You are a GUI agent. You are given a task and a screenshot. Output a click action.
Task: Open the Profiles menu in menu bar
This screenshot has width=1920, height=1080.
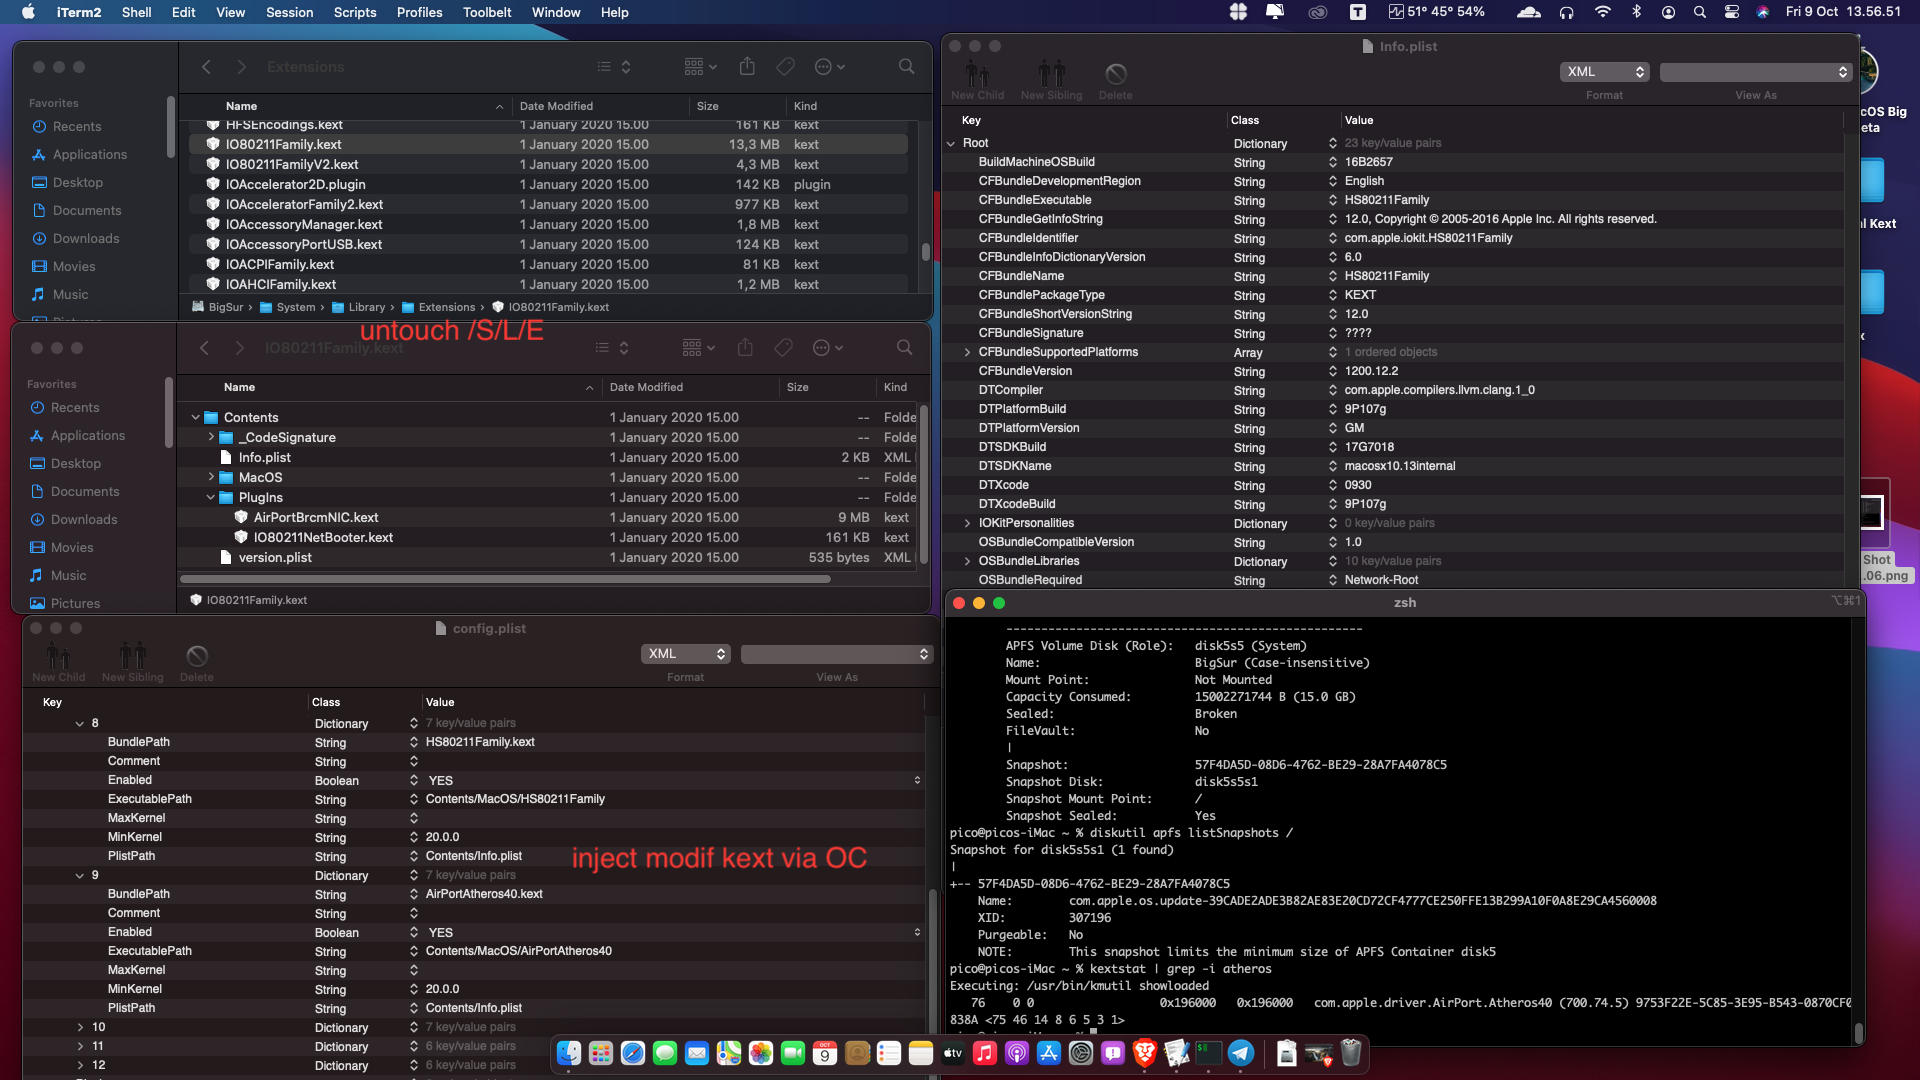pyautogui.click(x=419, y=12)
